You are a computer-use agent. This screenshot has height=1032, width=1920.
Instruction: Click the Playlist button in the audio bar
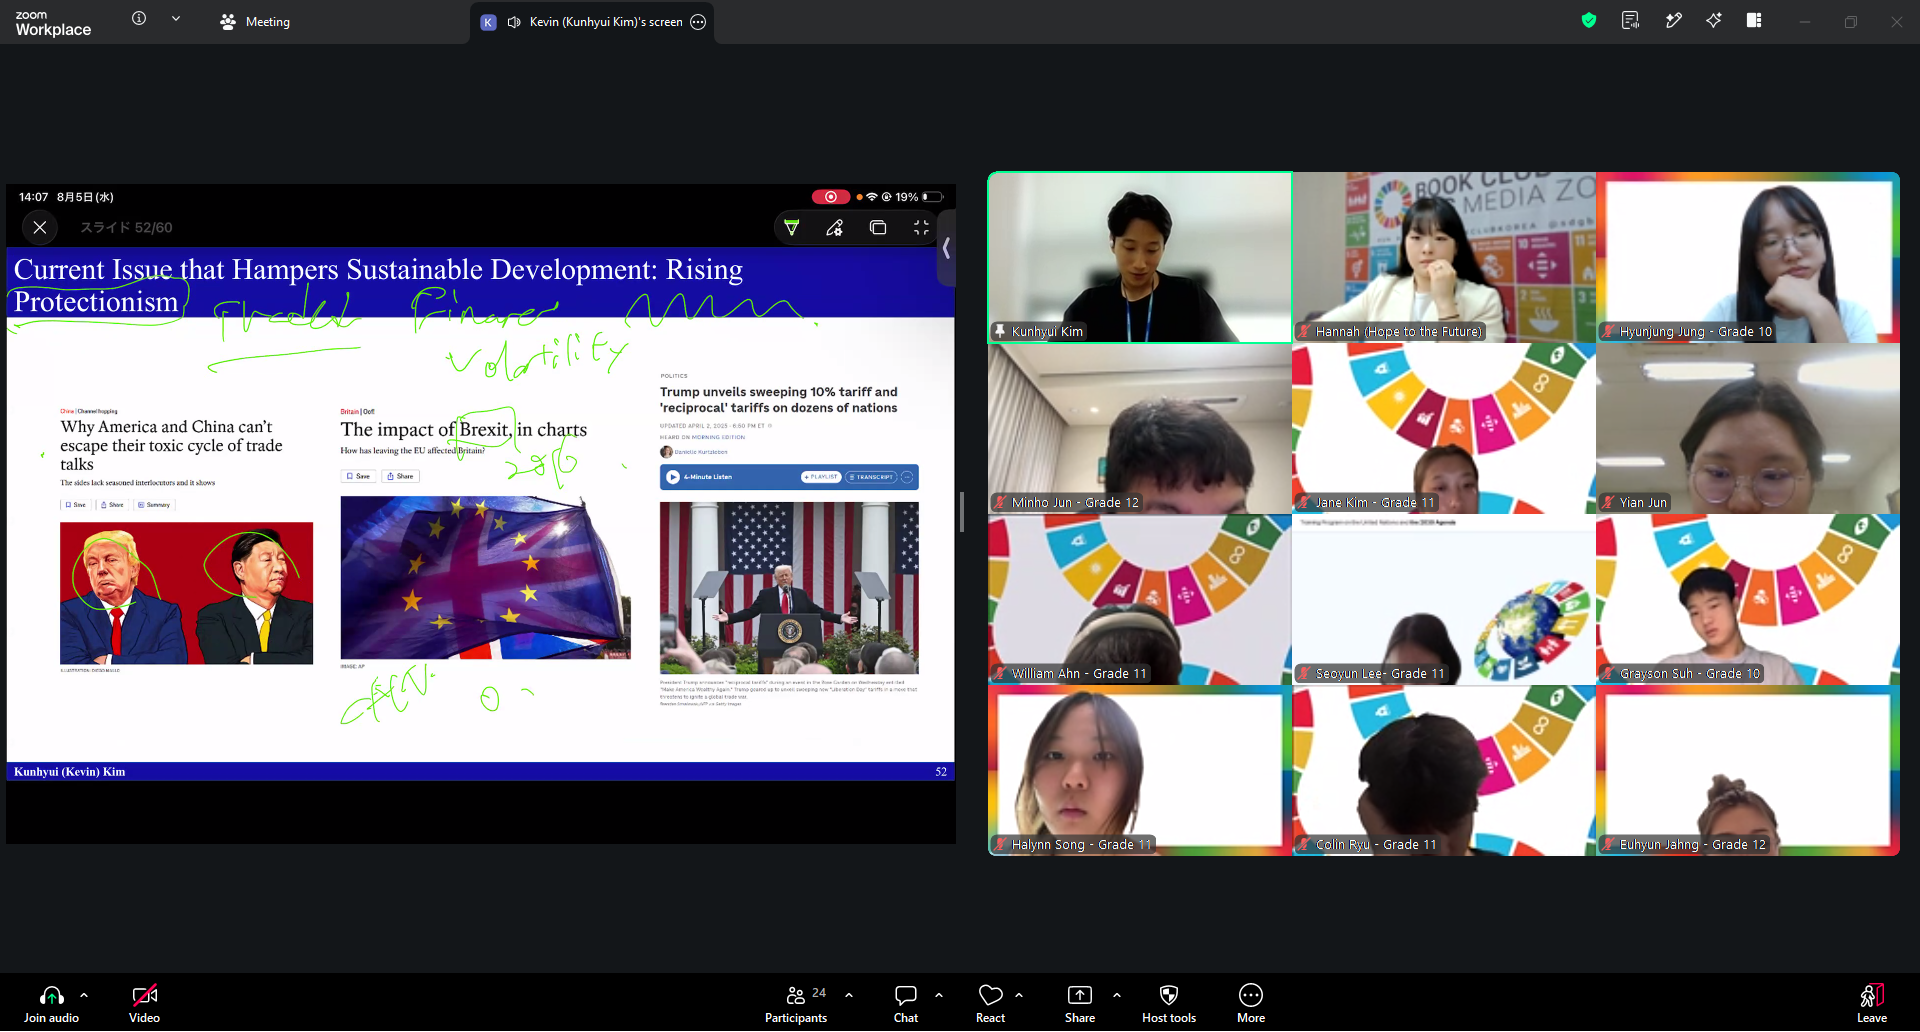[x=821, y=477]
